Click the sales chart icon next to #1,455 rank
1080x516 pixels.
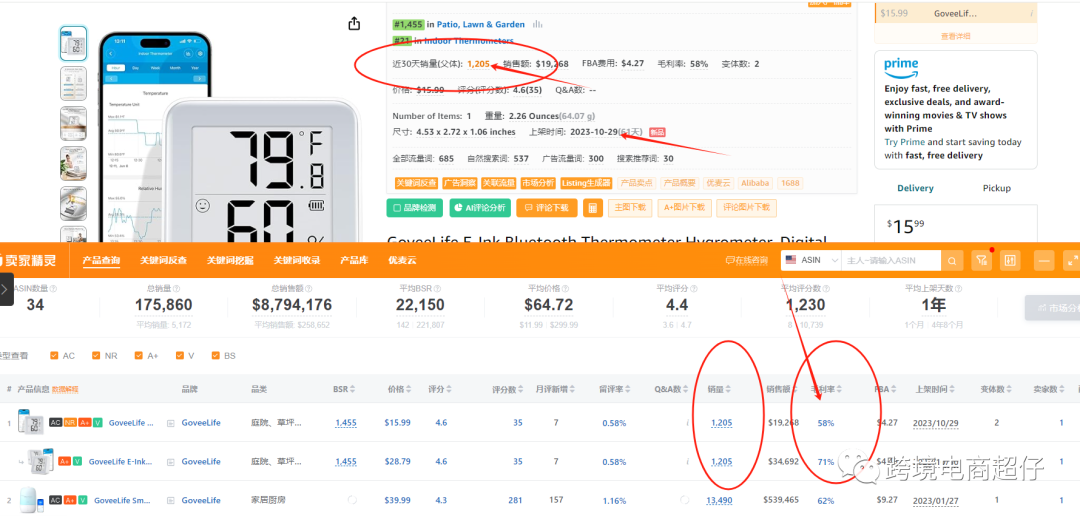pos(538,24)
